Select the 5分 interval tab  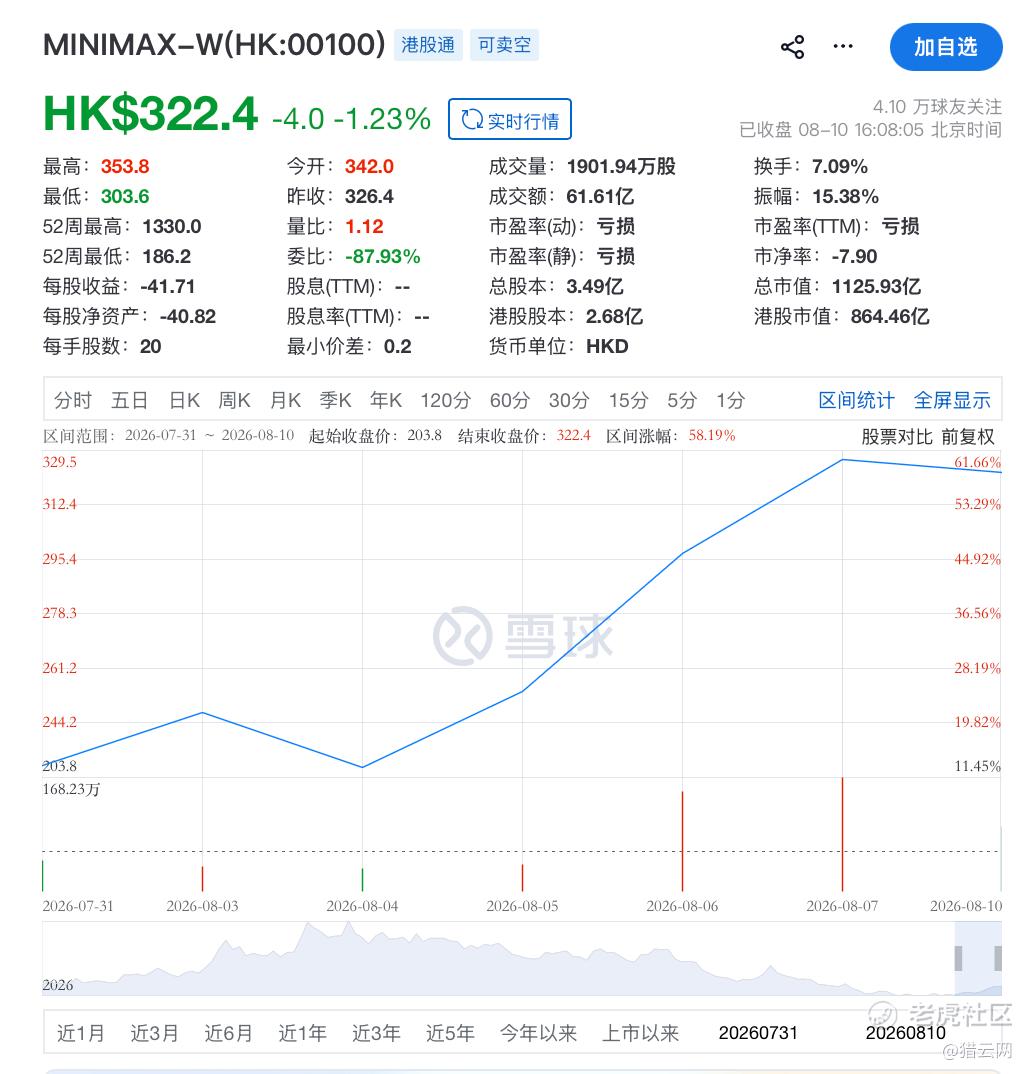point(682,400)
